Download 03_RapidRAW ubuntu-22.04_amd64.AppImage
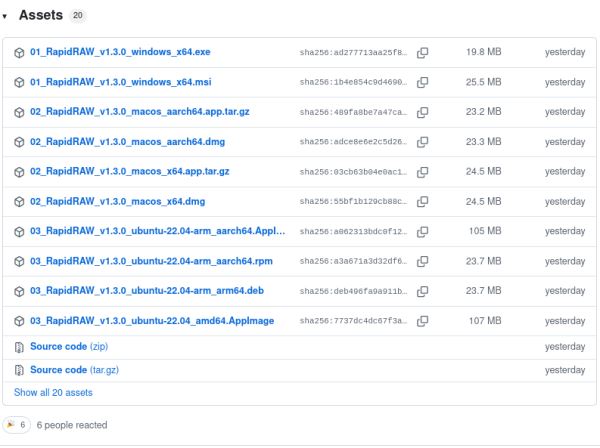The image size is (600, 448). 152,321
